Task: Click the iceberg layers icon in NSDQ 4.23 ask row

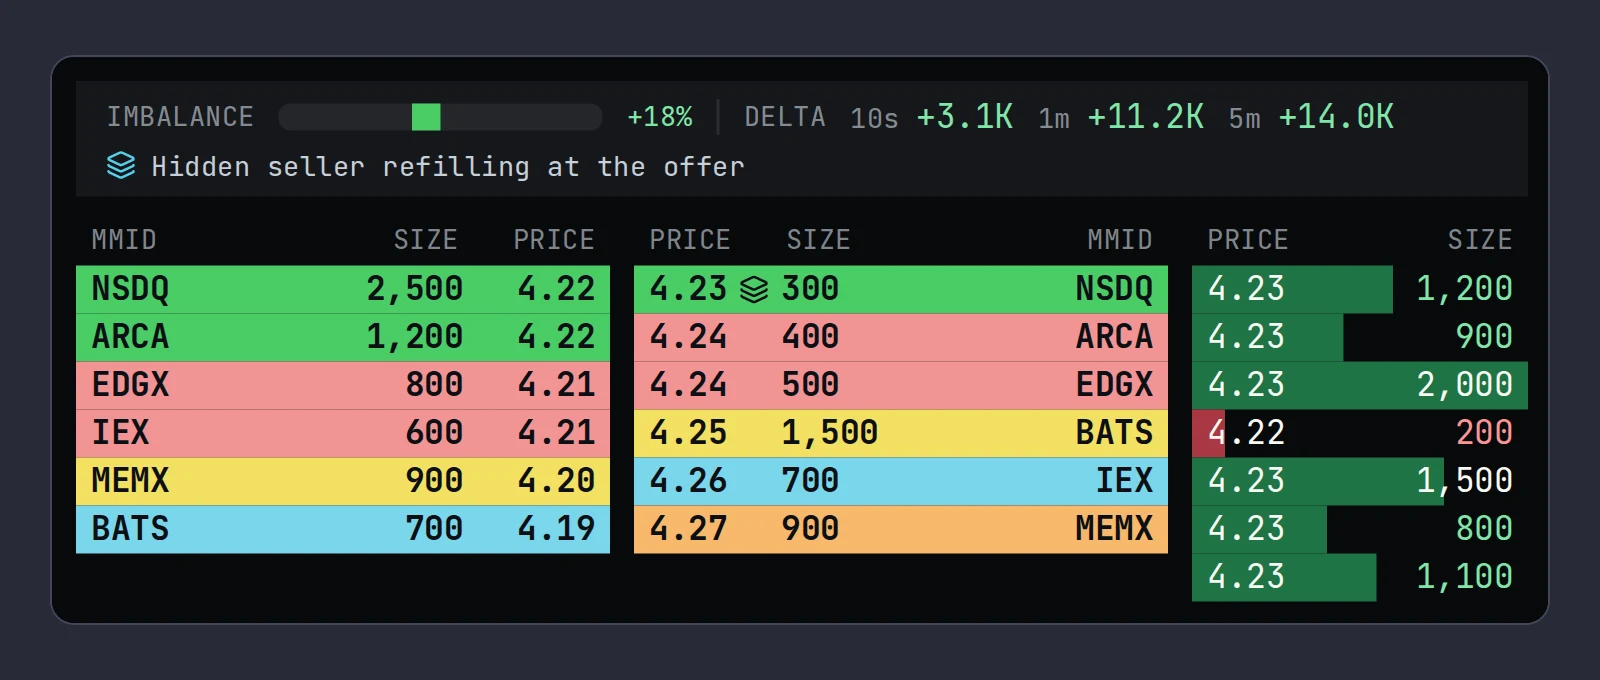Action: [754, 289]
